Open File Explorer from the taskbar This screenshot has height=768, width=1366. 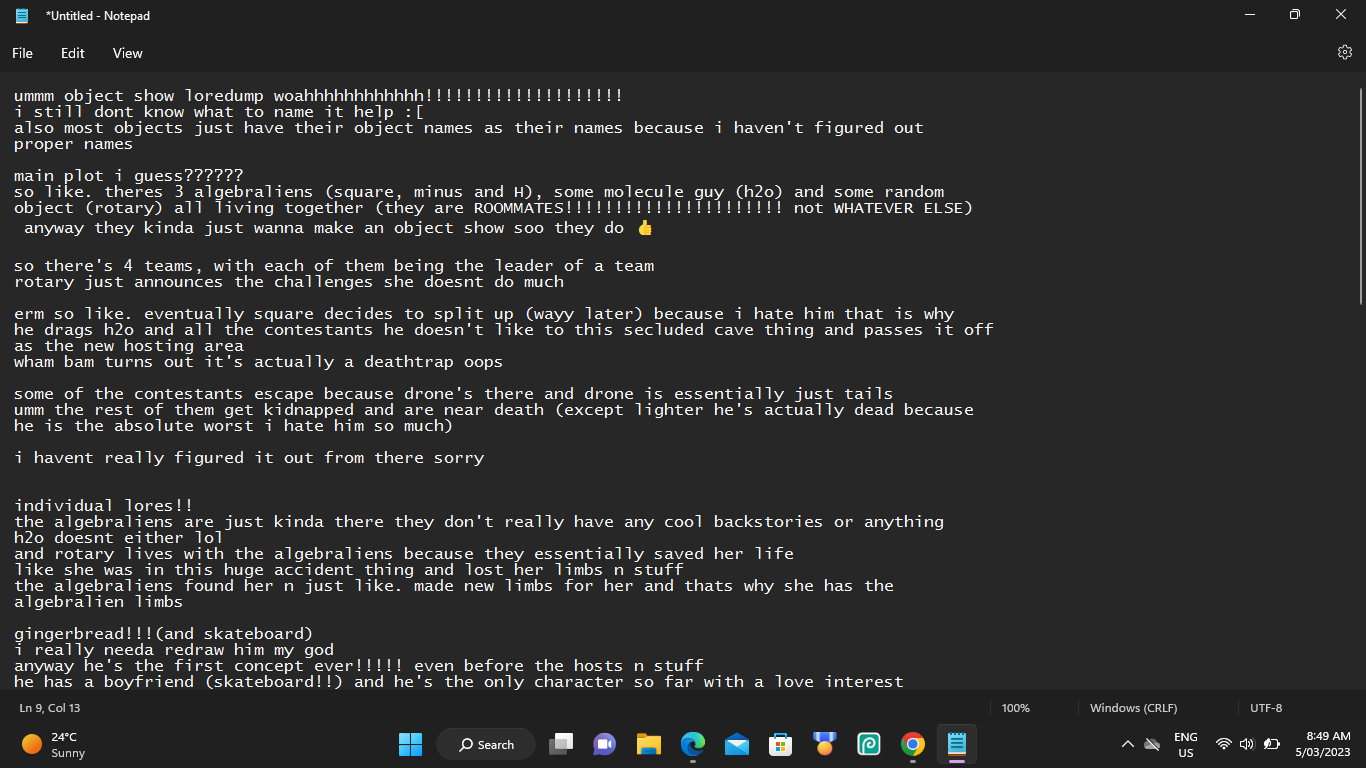pos(649,744)
